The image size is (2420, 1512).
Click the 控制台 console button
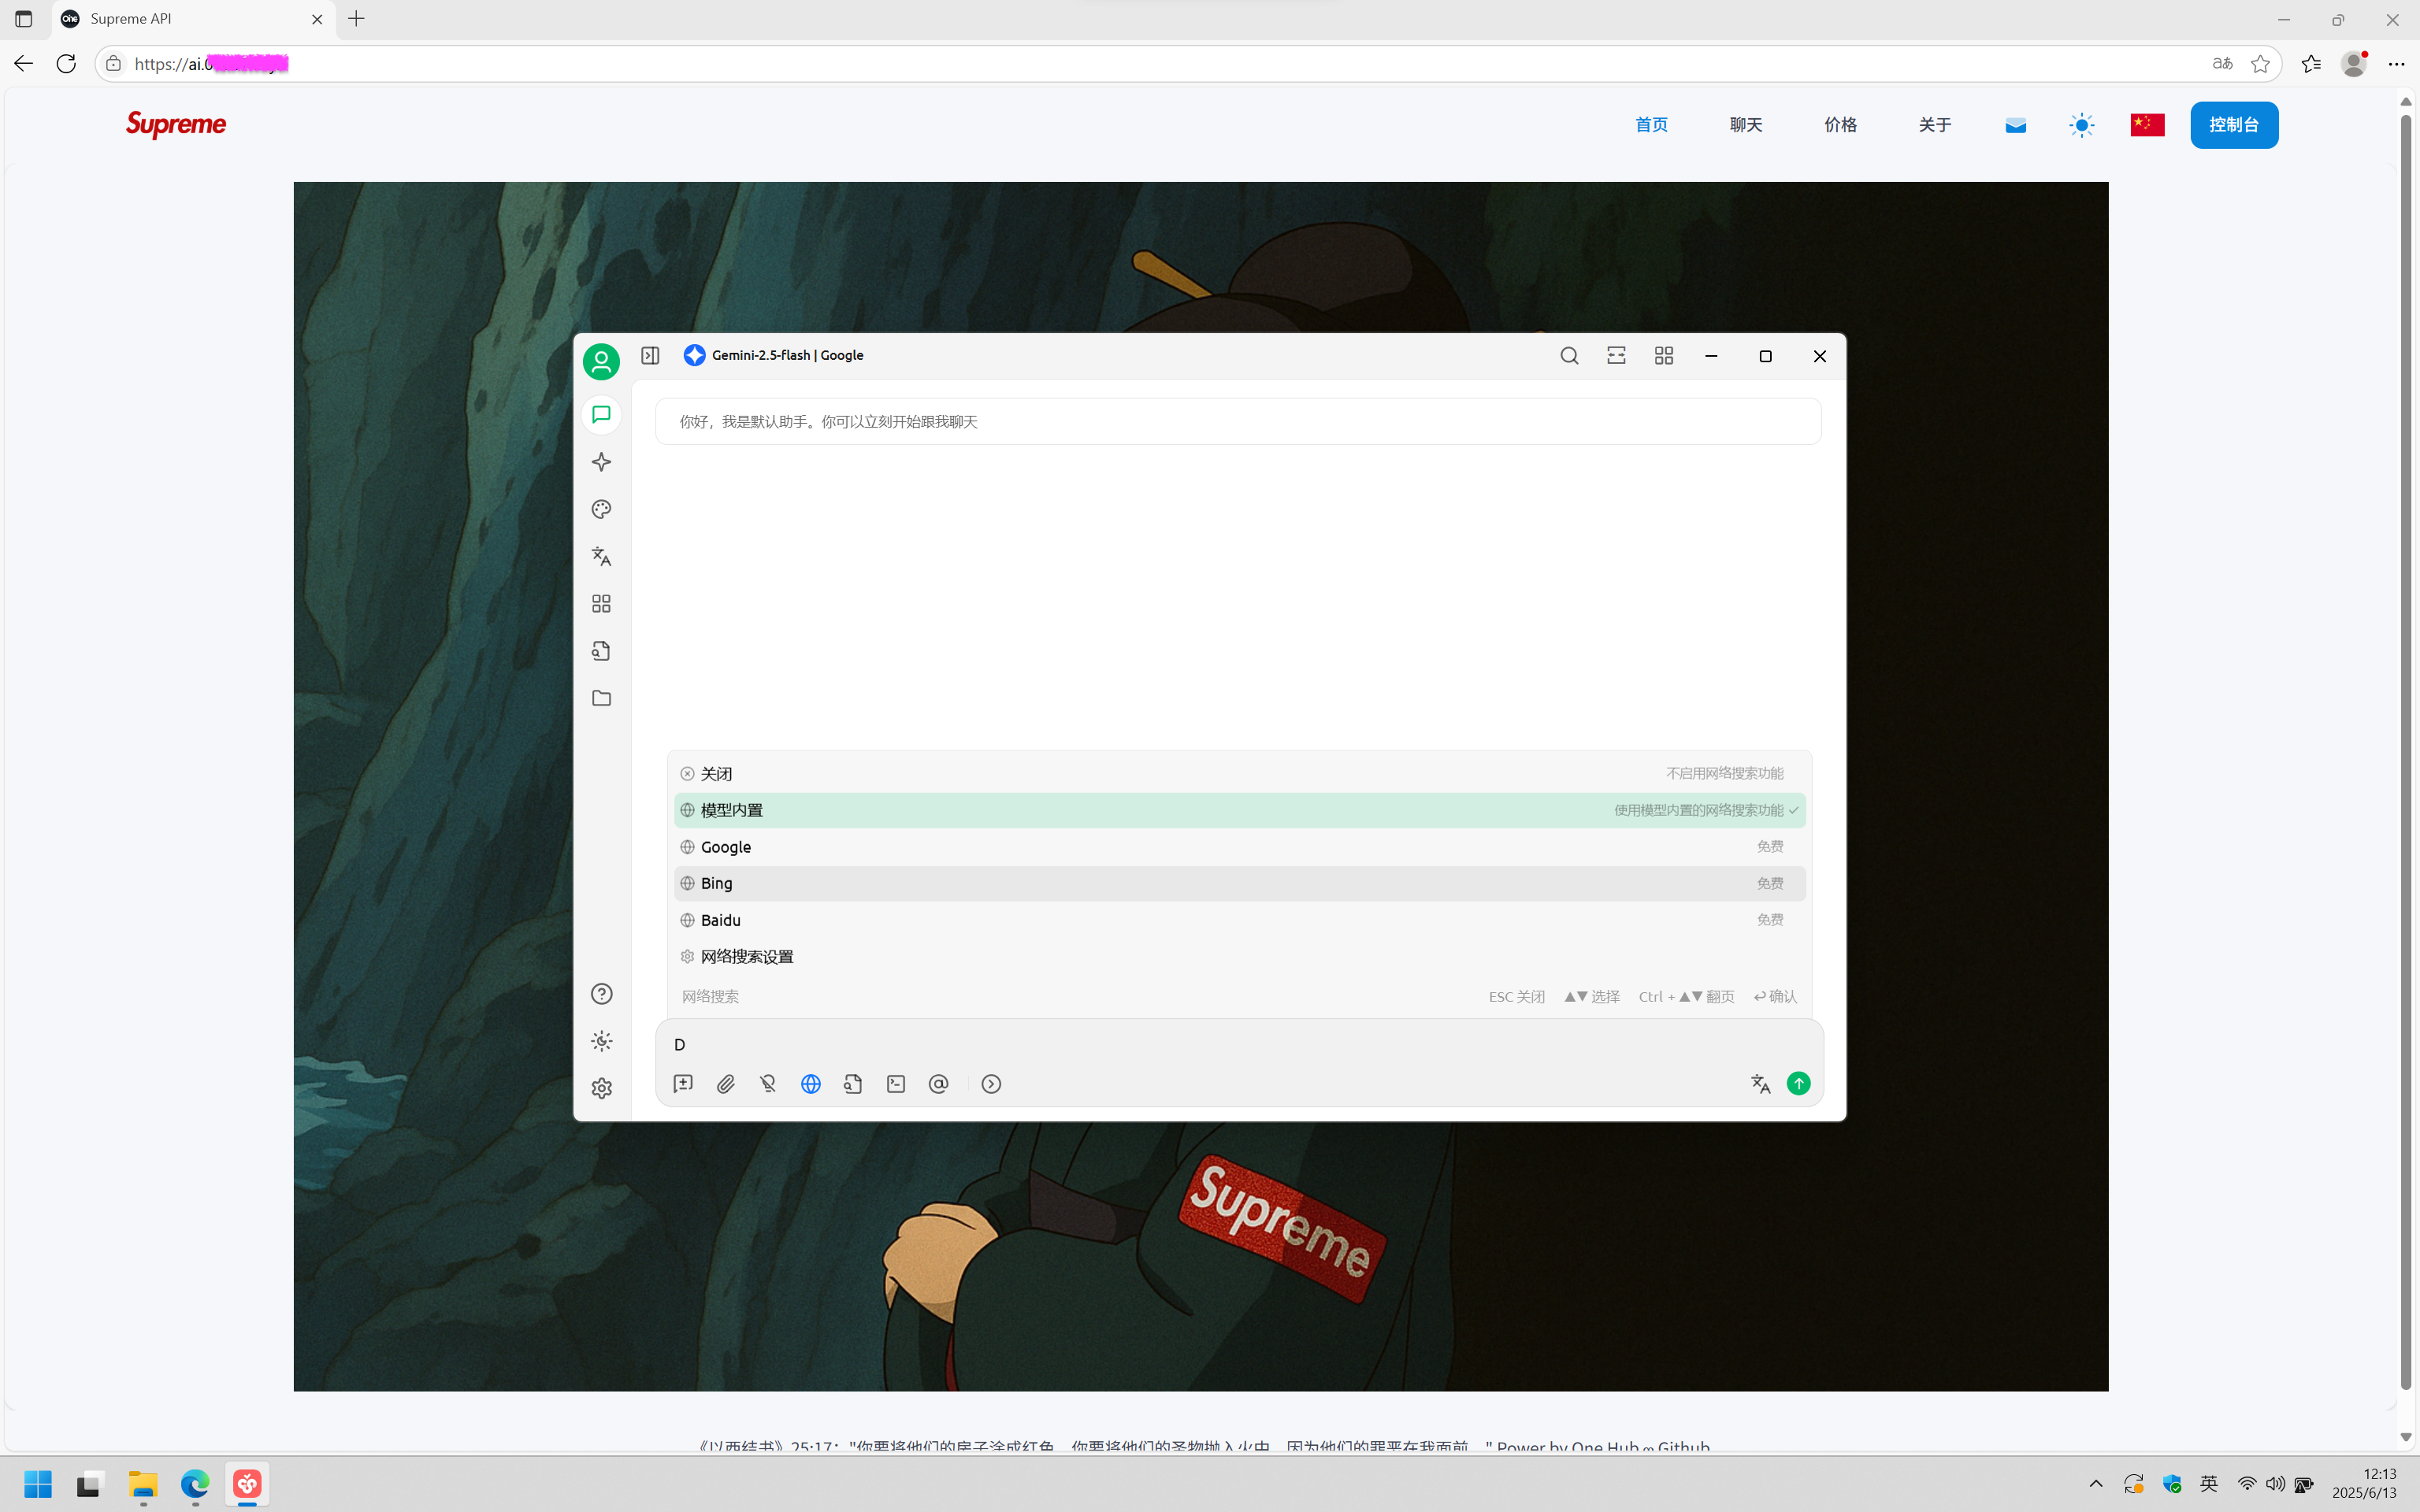(x=2234, y=125)
